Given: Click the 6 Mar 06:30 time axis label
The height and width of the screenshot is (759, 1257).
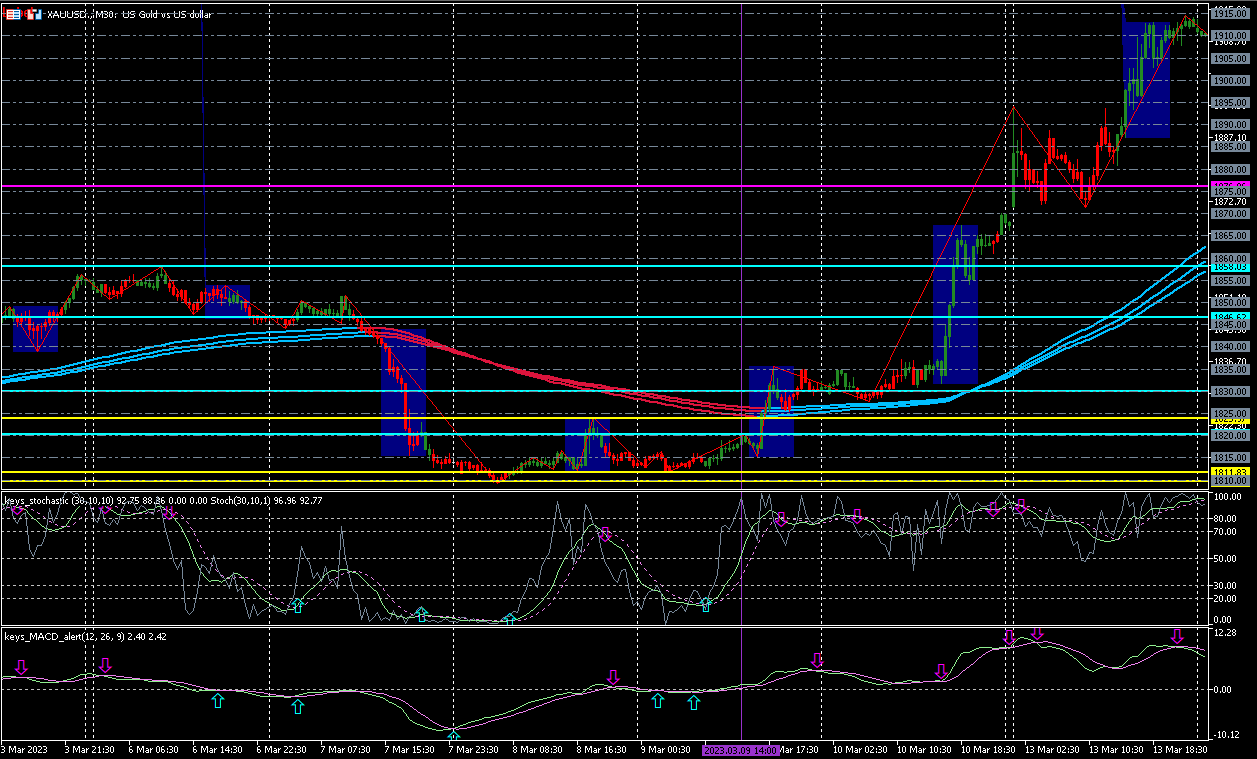Looking at the screenshot, I should pos(154,749).
